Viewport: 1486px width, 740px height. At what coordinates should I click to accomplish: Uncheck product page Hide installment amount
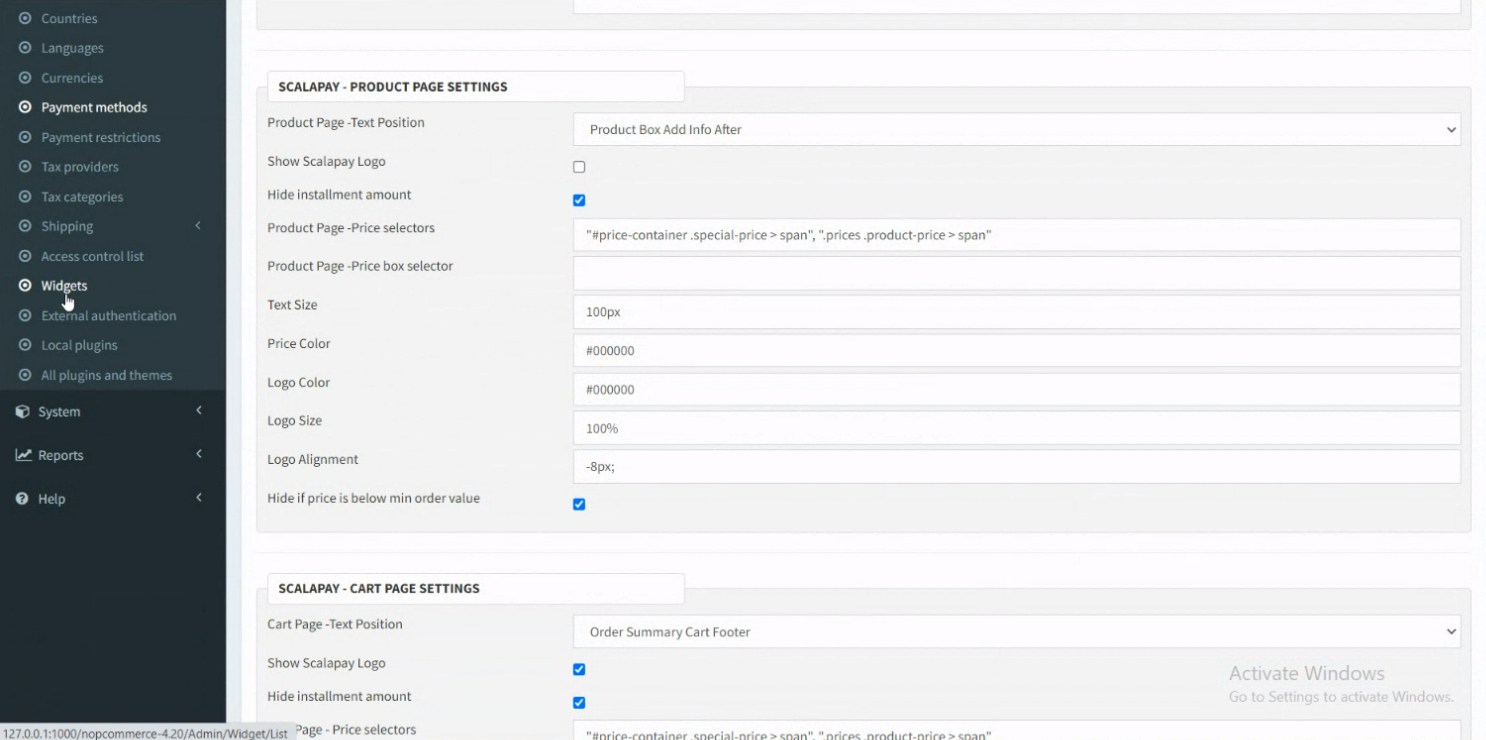pos(579,200)
